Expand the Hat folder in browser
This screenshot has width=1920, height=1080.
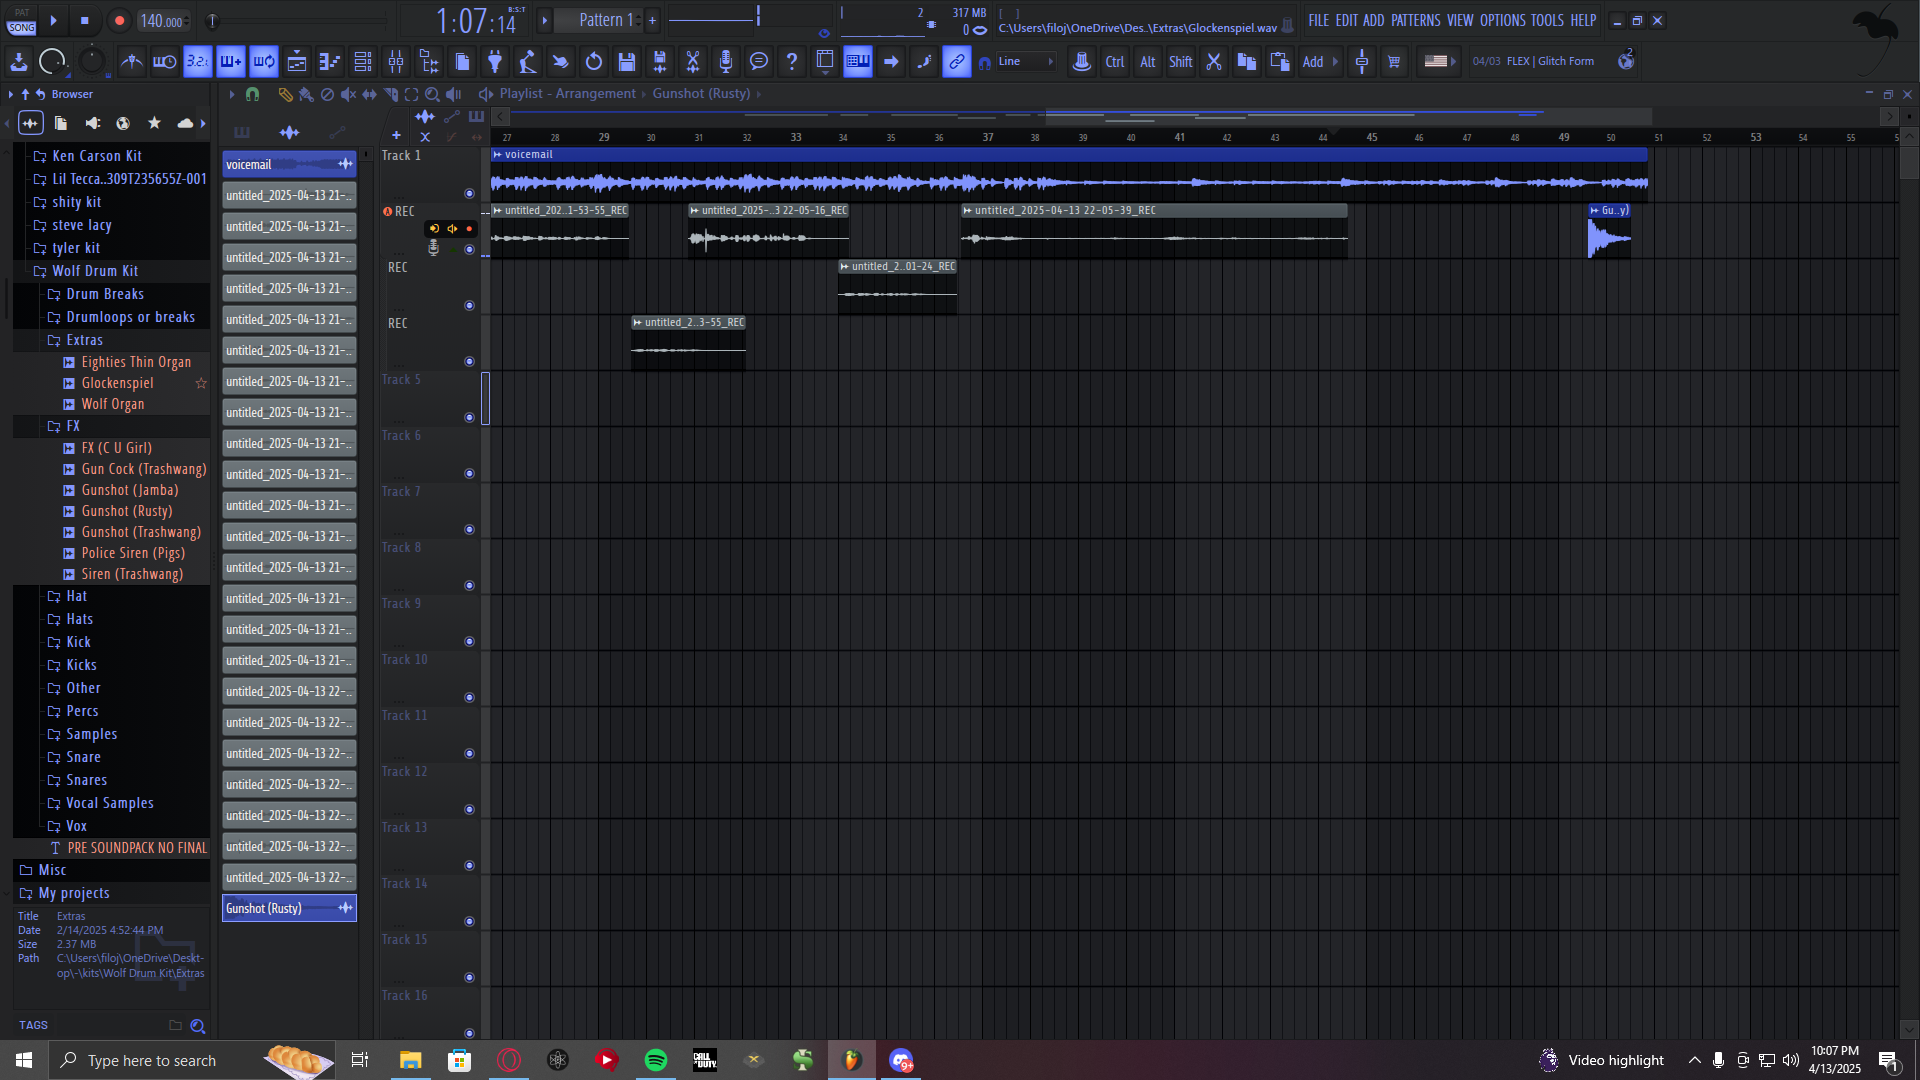pos(76,596)
